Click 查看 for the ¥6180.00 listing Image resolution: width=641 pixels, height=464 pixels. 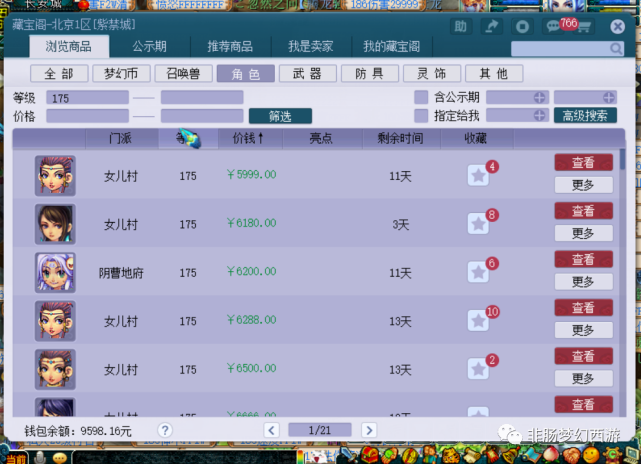coord(584,211)
